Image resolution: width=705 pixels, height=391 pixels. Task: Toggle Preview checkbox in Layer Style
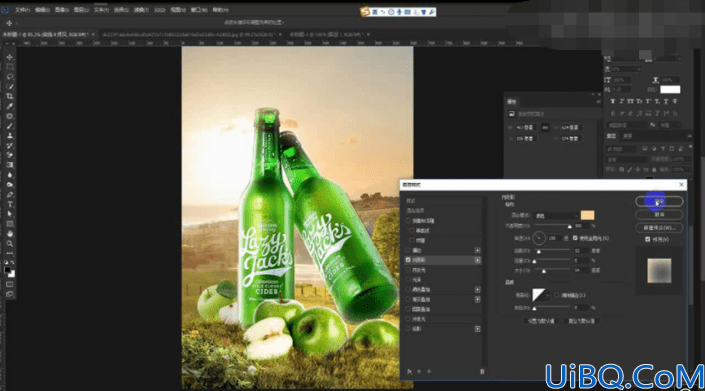click(x=648, y=240)
